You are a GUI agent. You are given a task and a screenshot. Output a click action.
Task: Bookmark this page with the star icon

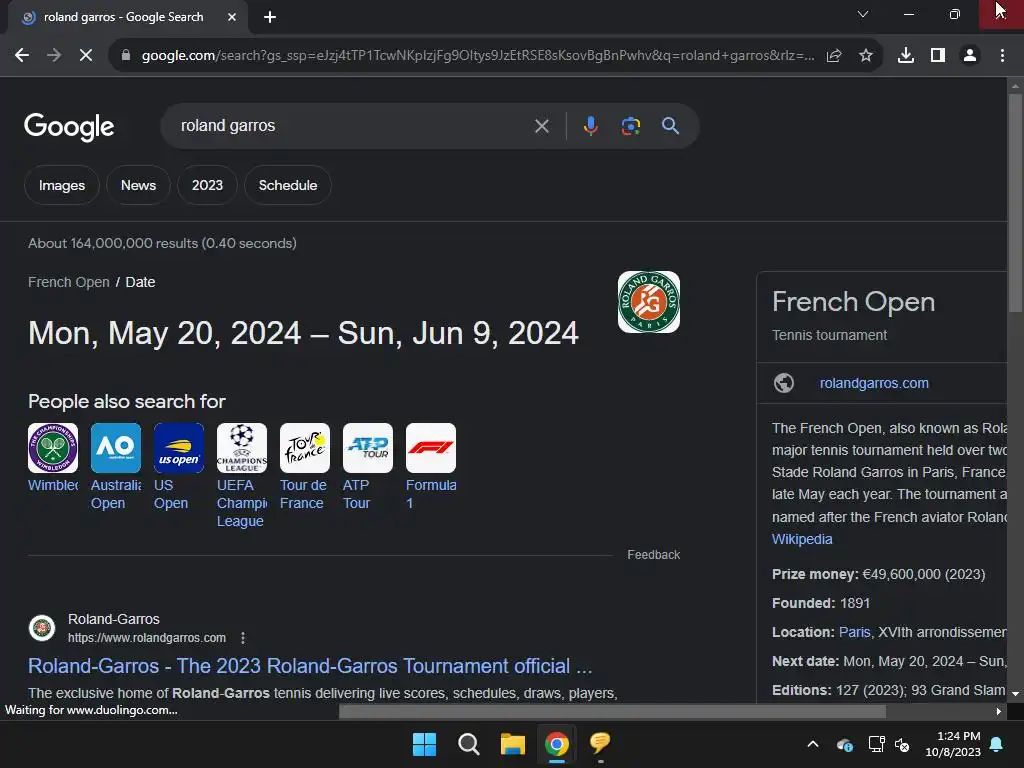865,56
